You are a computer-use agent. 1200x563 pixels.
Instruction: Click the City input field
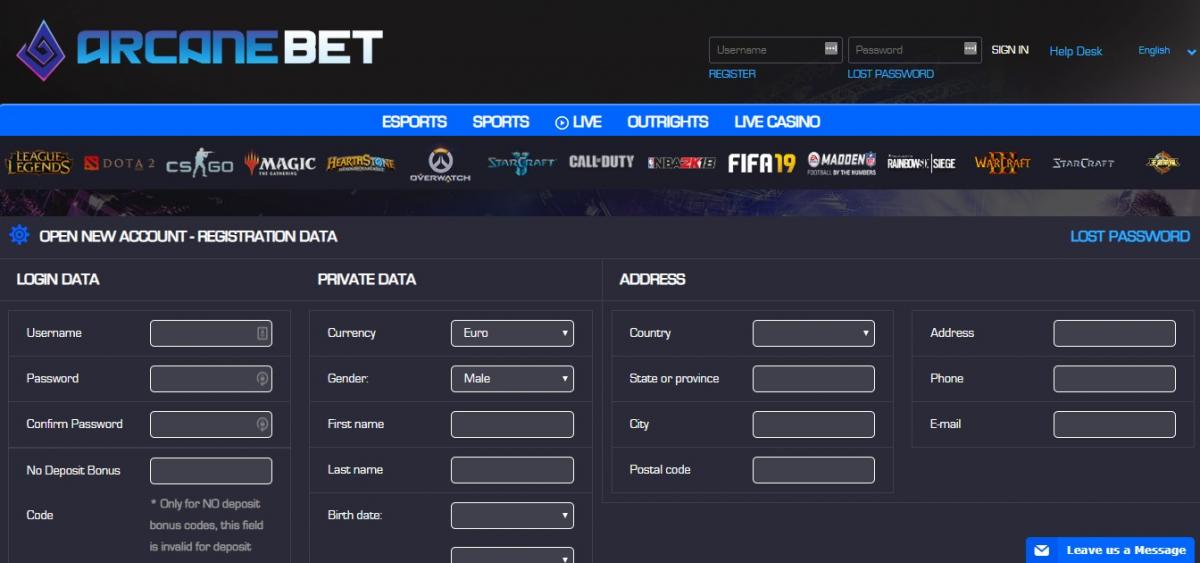(x=813, y=424)
